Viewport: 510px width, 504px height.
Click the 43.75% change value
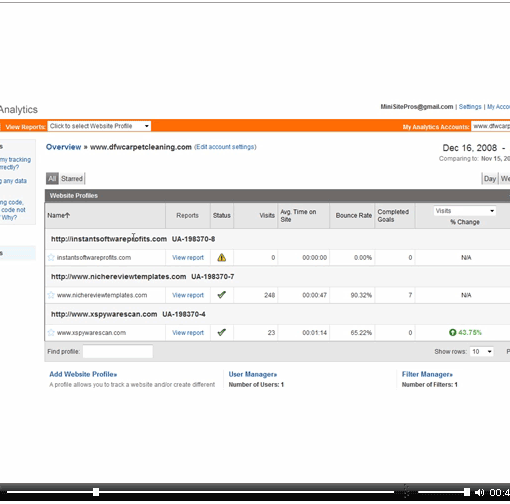470,333
